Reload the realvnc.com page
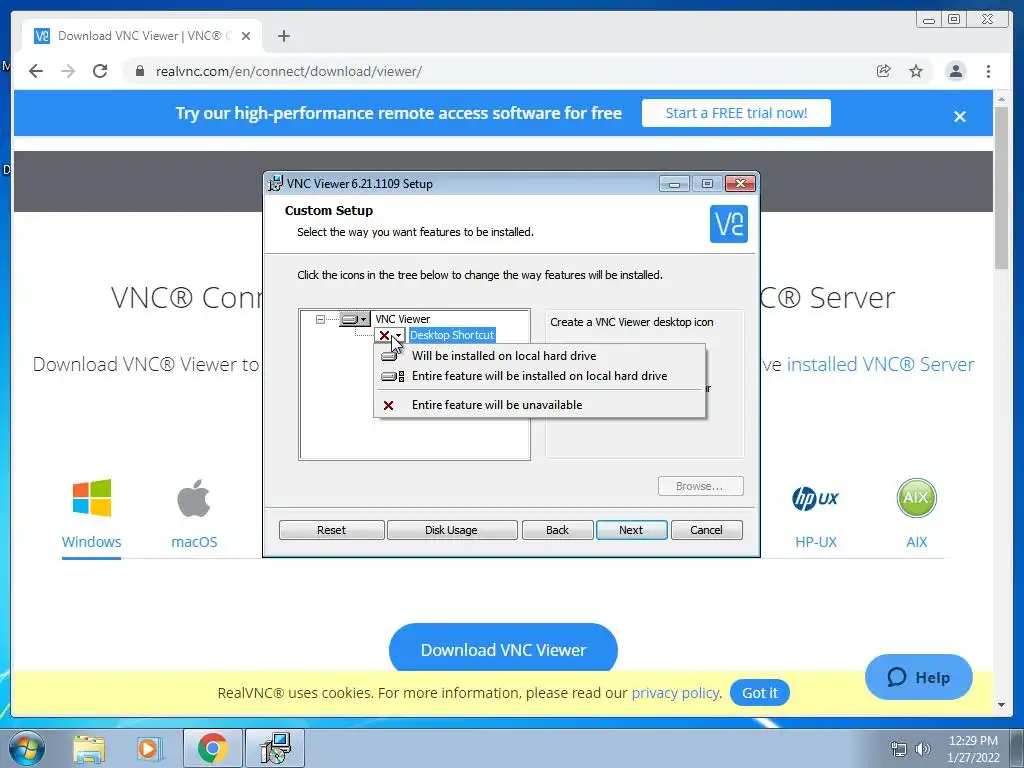Viewport: 1024px width, 768px height. pos(100,71)
